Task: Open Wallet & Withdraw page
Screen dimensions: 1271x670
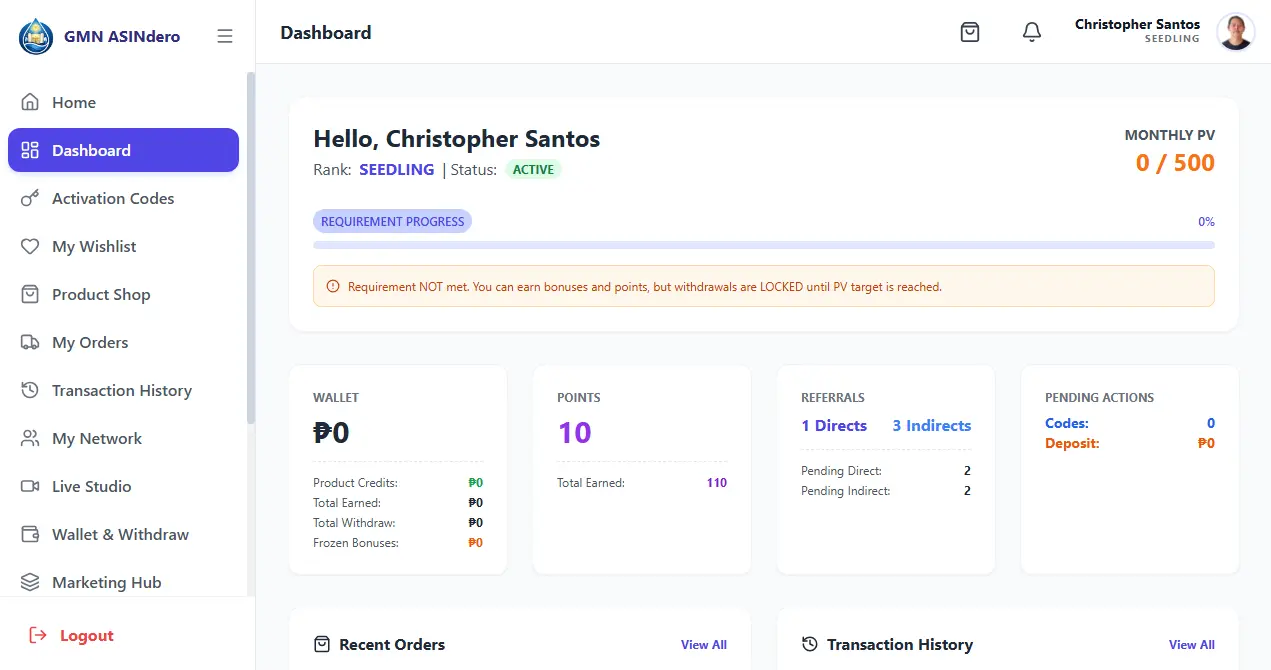Action: [123, 534]
